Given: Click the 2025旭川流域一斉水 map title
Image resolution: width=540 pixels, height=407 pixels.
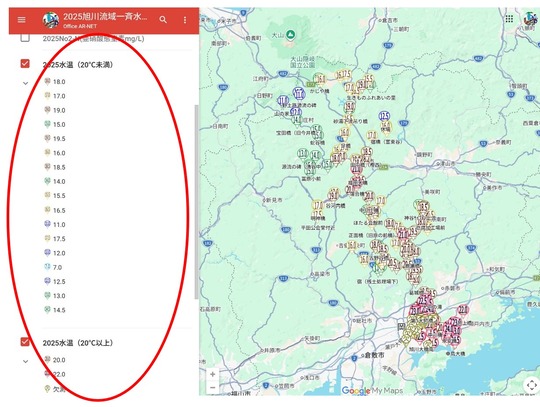Looking at the screenshot, I should (105, 17).
